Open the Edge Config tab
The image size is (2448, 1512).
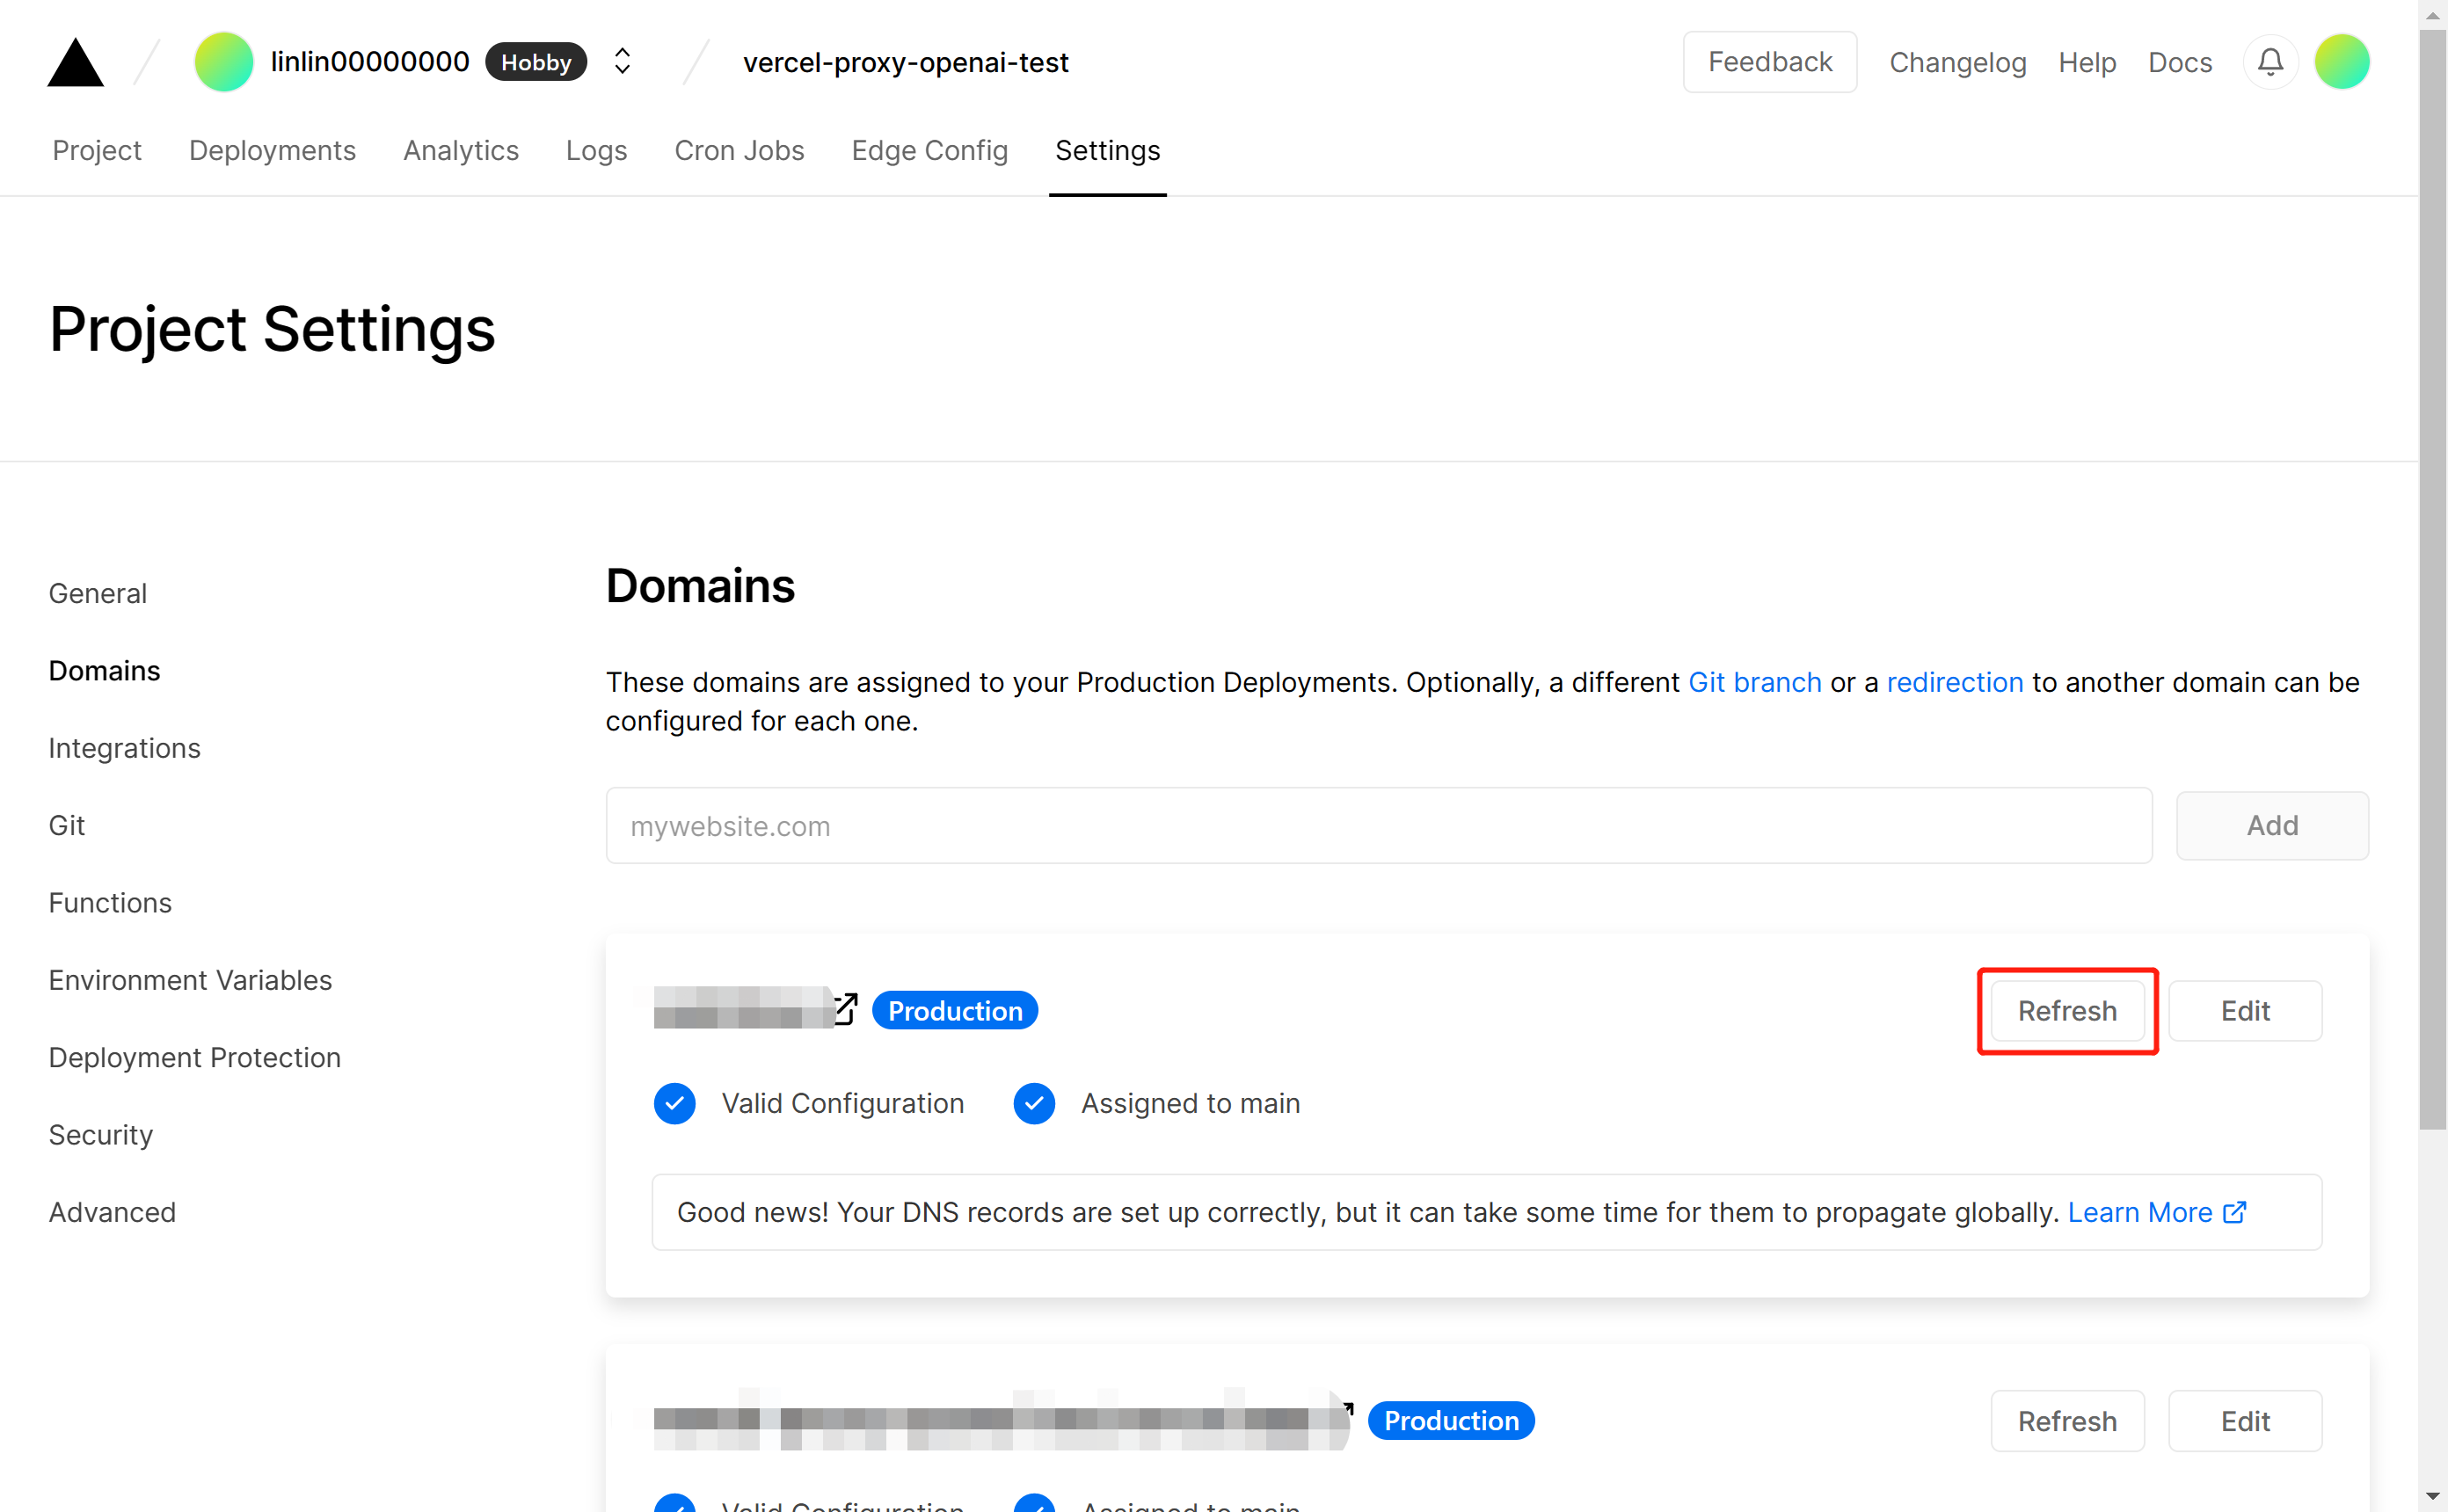coord(929,150)
